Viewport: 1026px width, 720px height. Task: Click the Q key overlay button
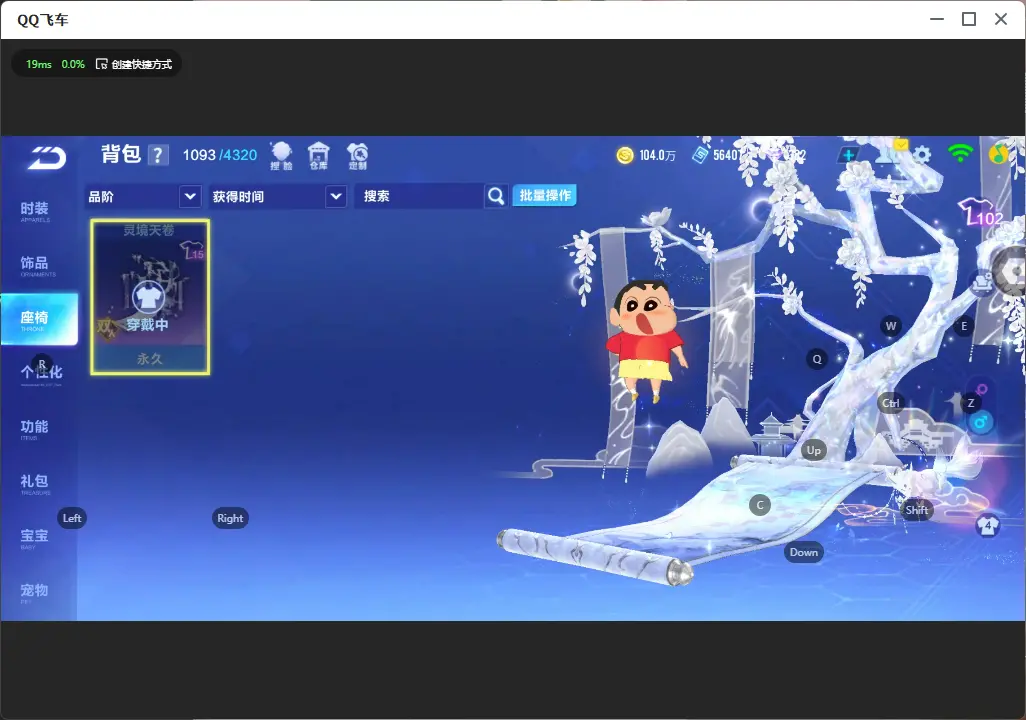point(817,359)
